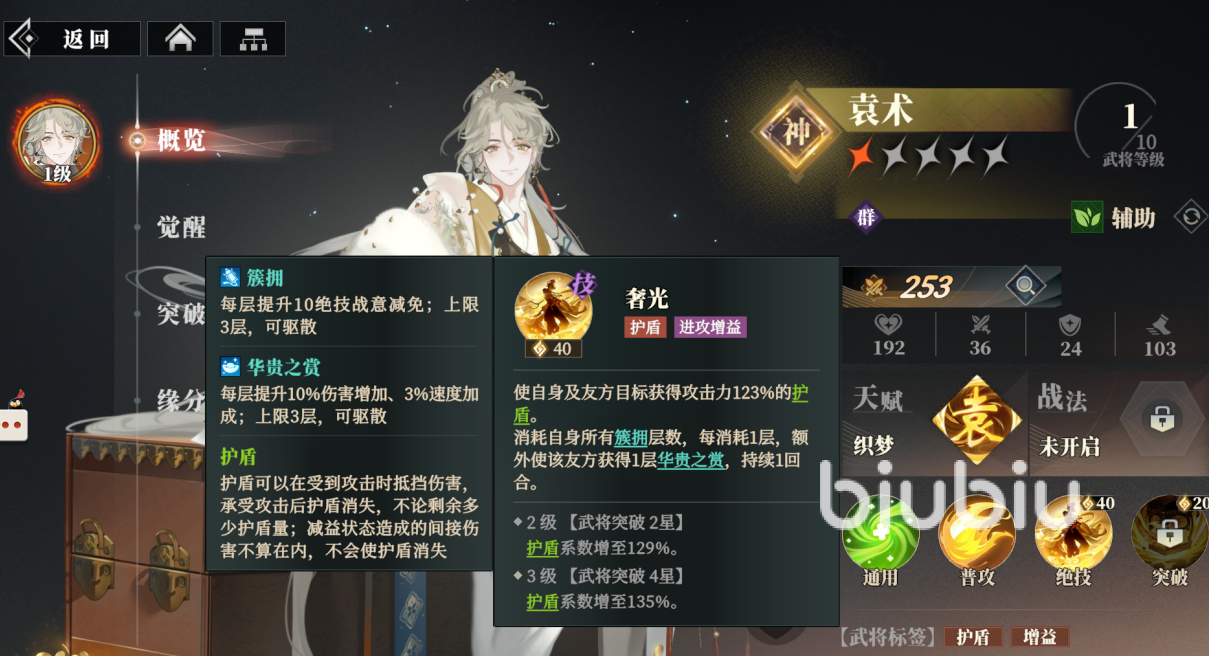
Task: Click the 返回 back button
Action: [x=72, y=39]
